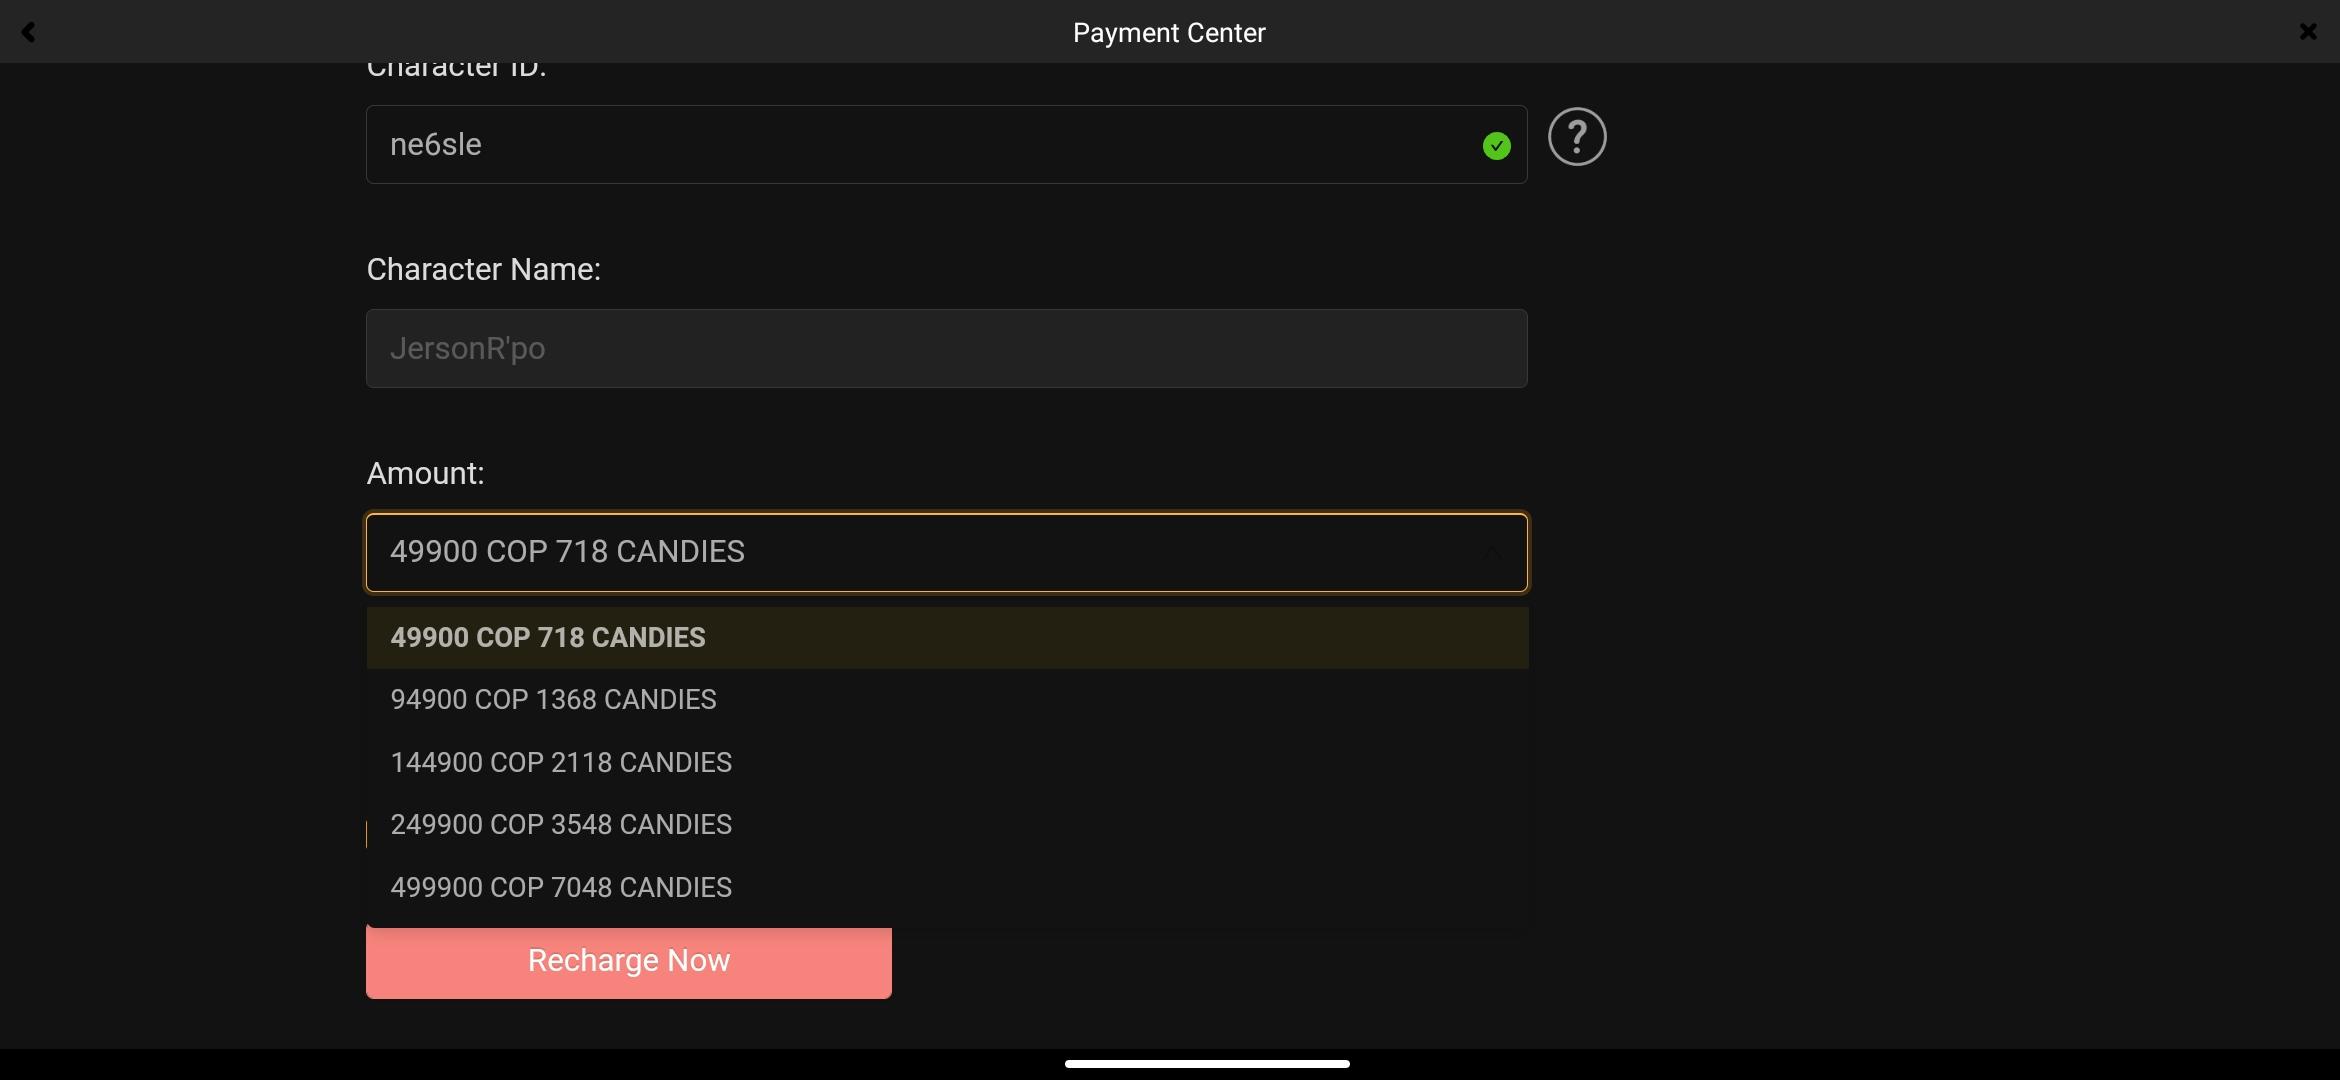Choose the 499900 COP 7048 Candies option
Viewport: 2340px width, 1080px height.
pyautogui.click(x=561, y=888)
